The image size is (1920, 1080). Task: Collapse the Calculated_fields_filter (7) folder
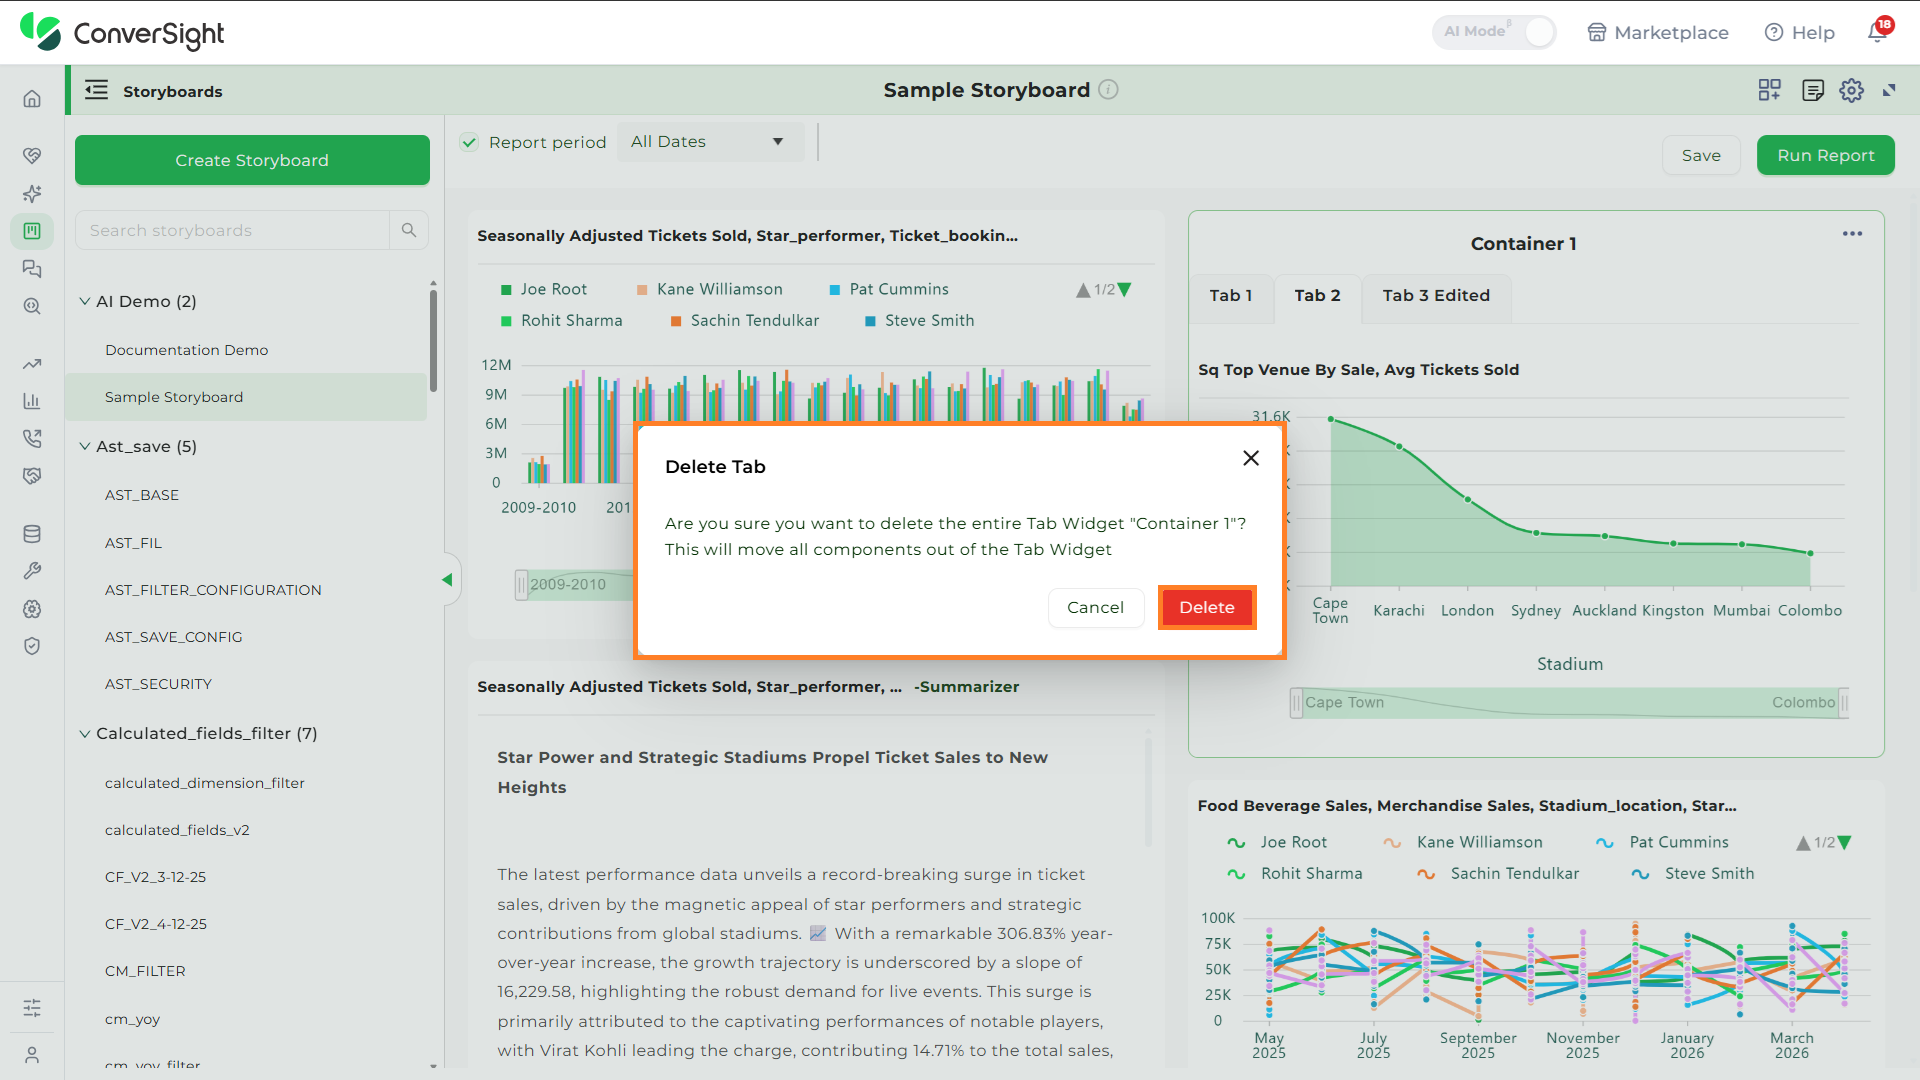(85, 733)
